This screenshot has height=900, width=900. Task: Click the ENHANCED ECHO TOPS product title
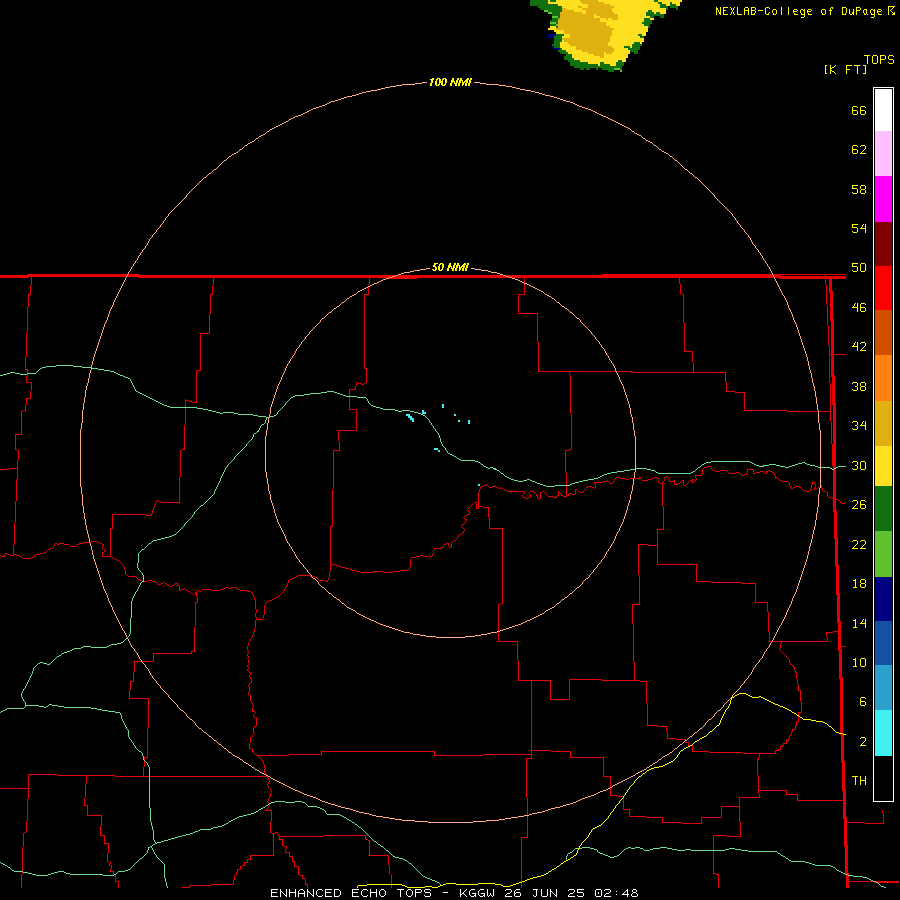point(351,893)
